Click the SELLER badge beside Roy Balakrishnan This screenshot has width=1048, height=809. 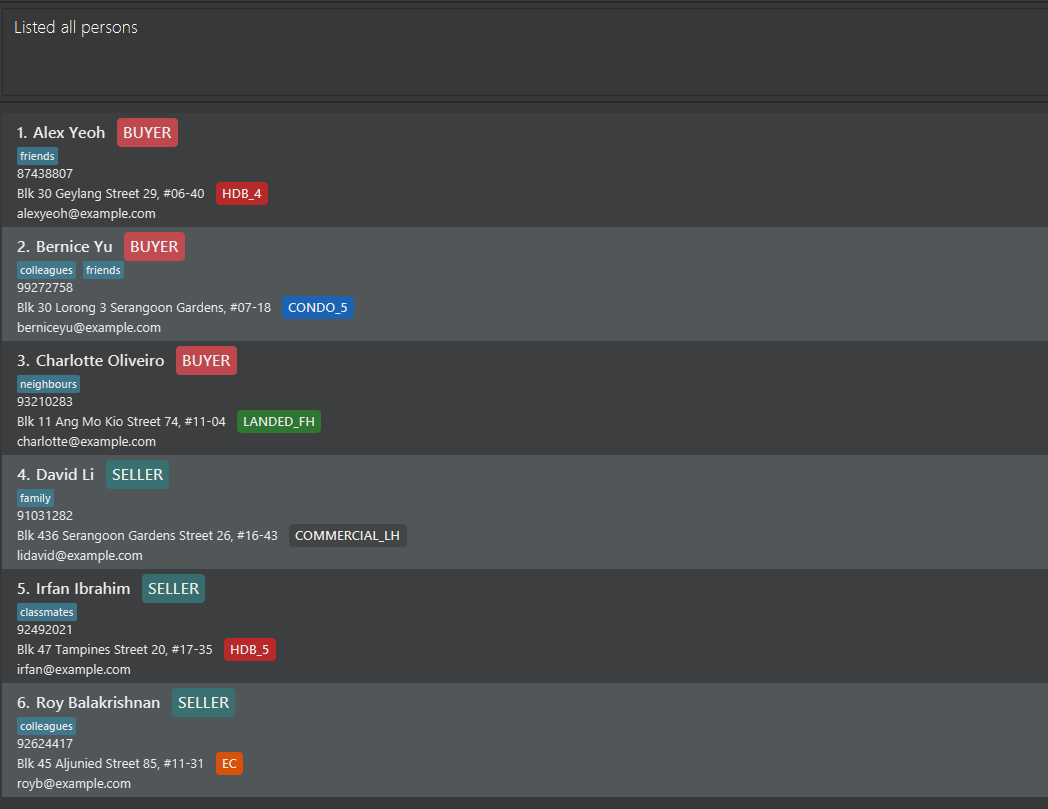coord(203,703)
